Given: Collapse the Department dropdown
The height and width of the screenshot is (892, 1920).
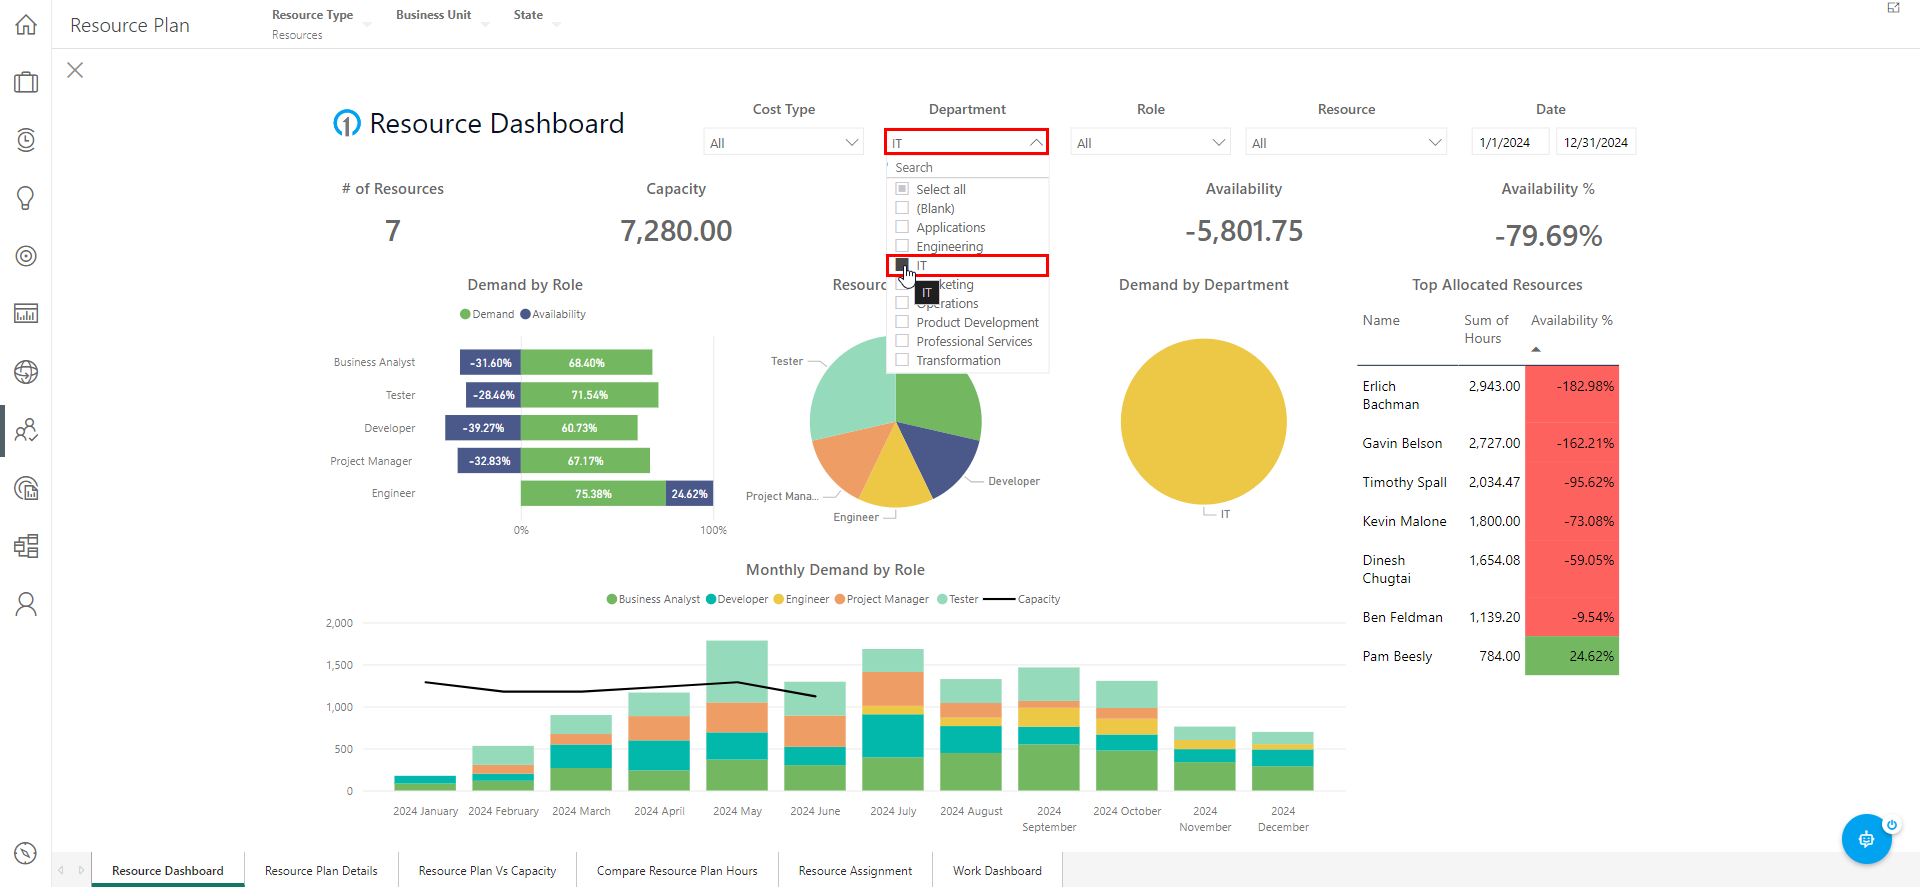Looking at the screenshot, I should 1036,143.
